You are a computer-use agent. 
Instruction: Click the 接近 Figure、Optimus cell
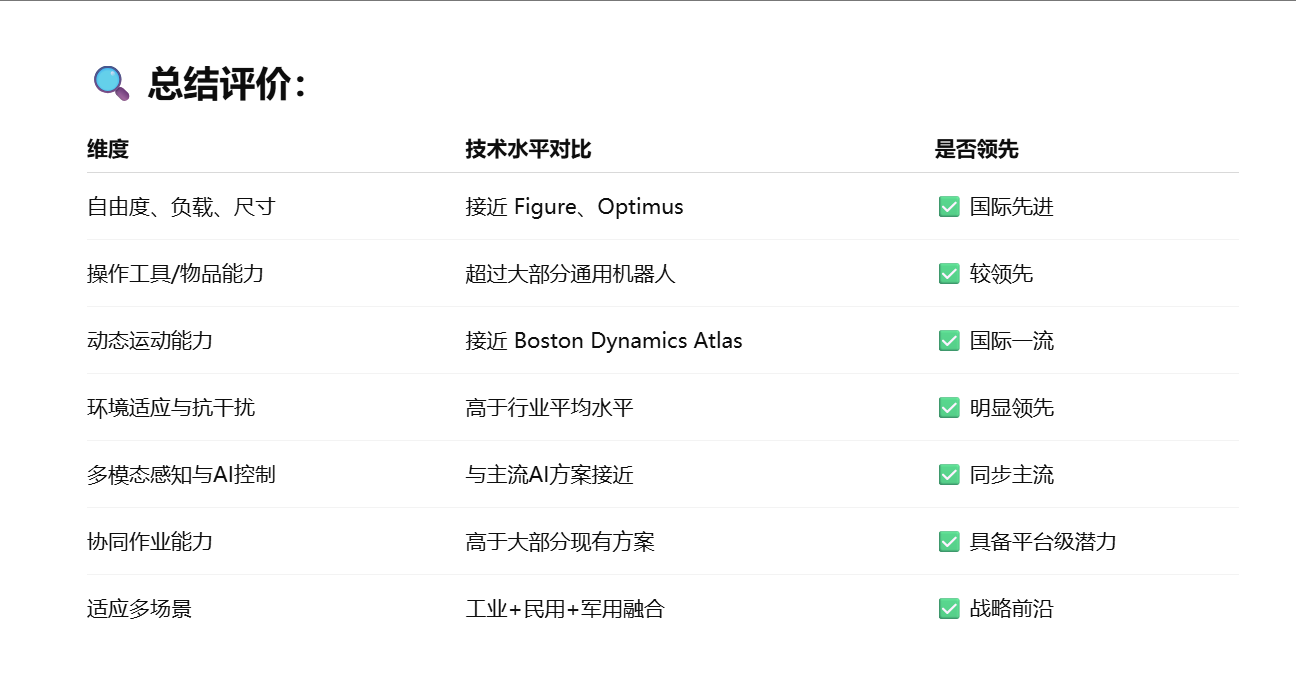(x=574, y=207)
